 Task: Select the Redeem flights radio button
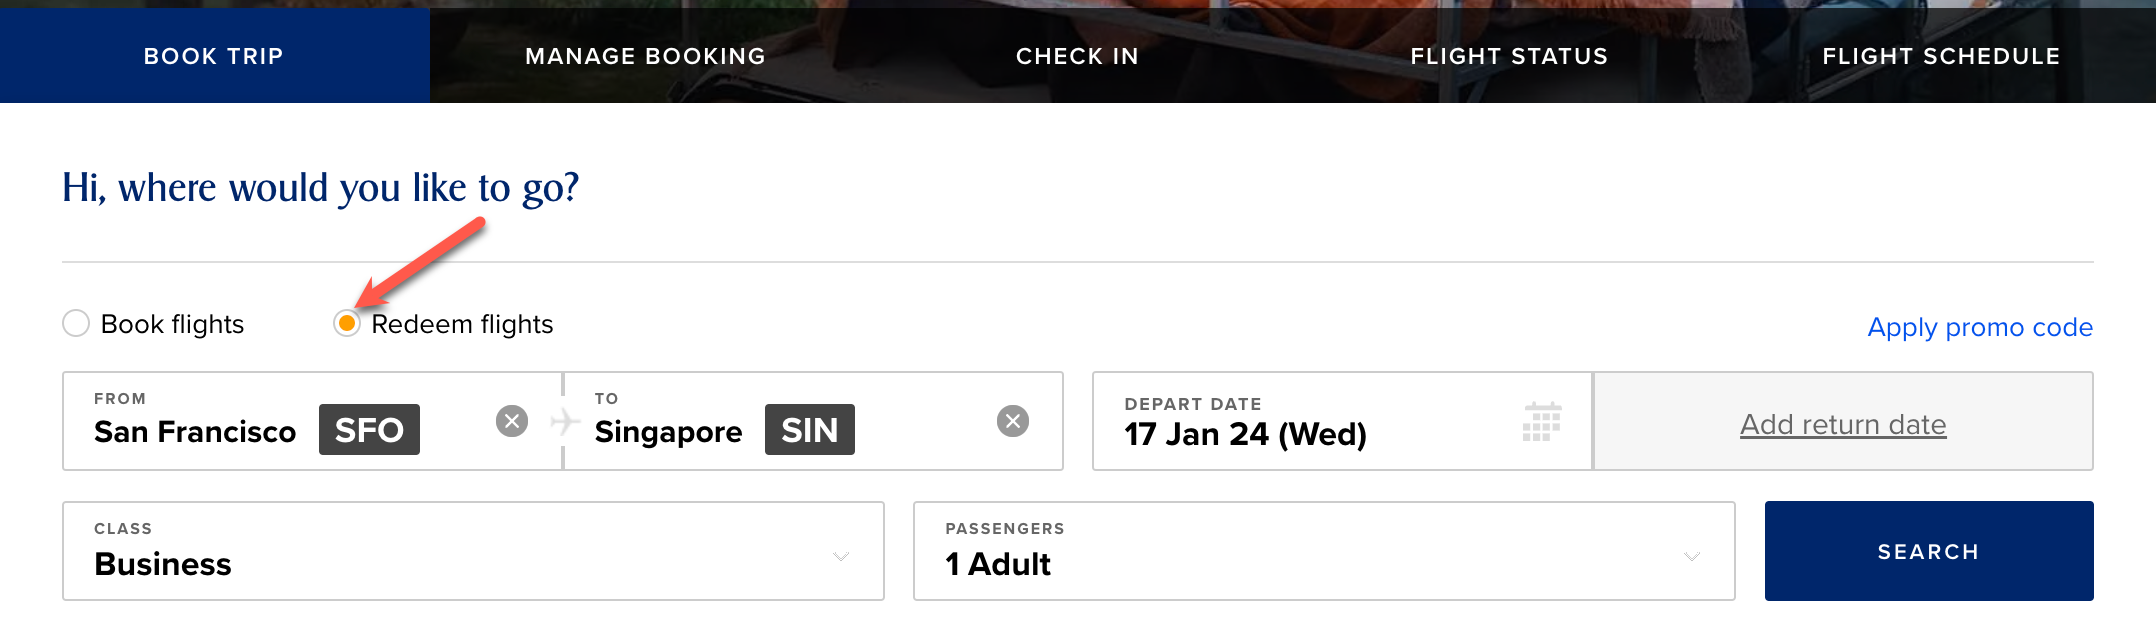(346, 323)
